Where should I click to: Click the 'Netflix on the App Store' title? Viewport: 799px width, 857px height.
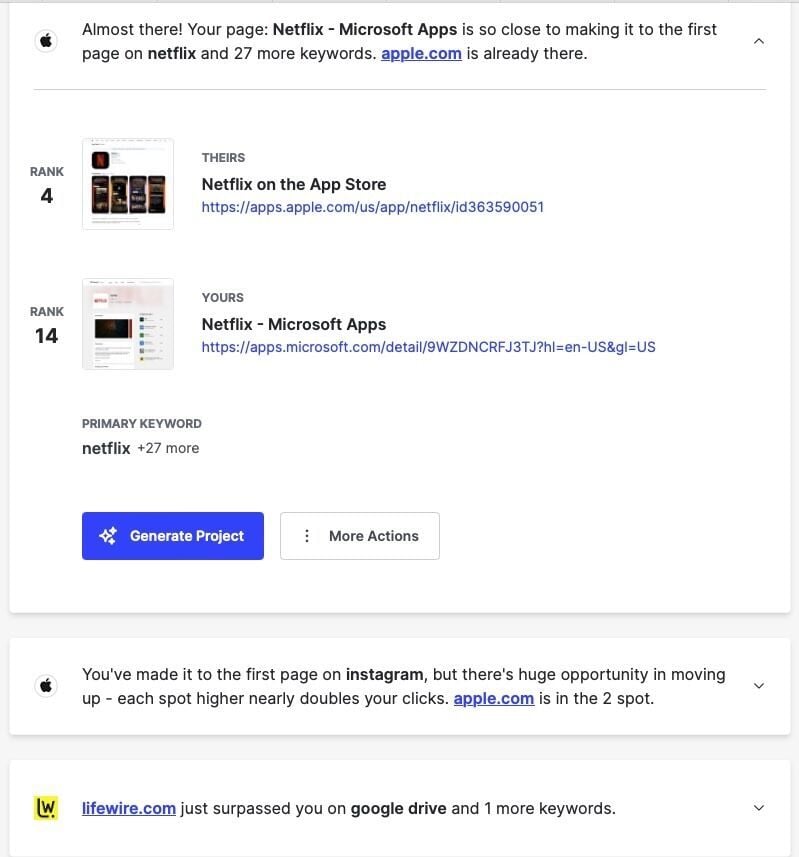click(294, 184)
